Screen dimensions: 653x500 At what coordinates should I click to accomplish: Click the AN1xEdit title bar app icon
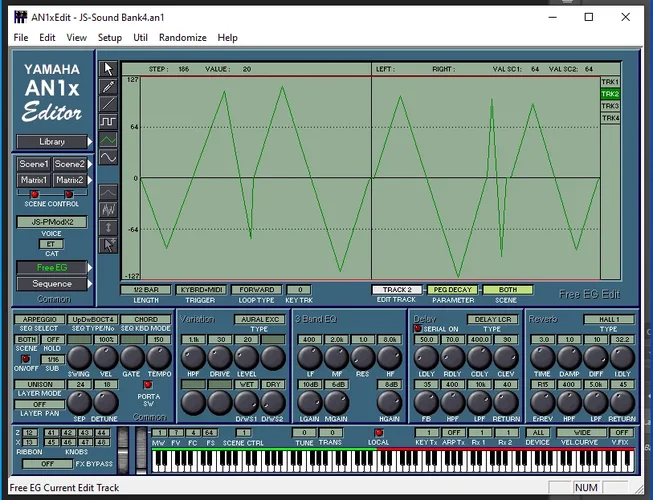pyautogui.click(x=20, y=17)
